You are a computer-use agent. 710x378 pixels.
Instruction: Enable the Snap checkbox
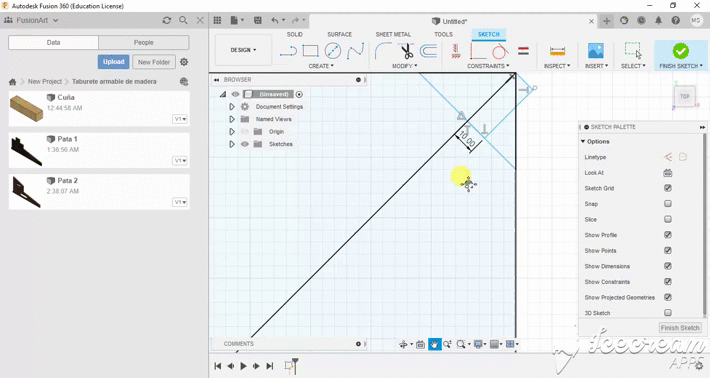pyautogui.click(x=668, y=204)
